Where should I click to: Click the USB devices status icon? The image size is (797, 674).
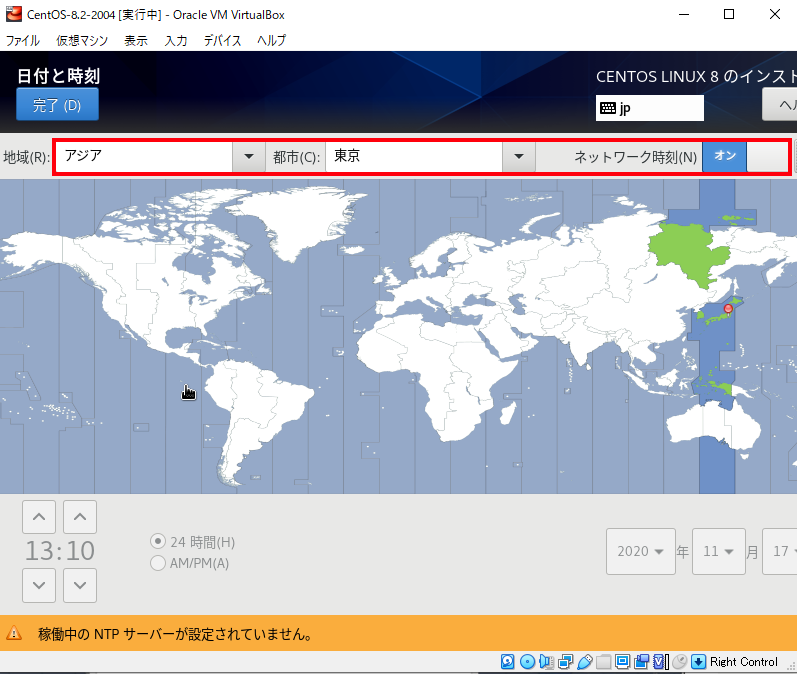pos(585,661)
